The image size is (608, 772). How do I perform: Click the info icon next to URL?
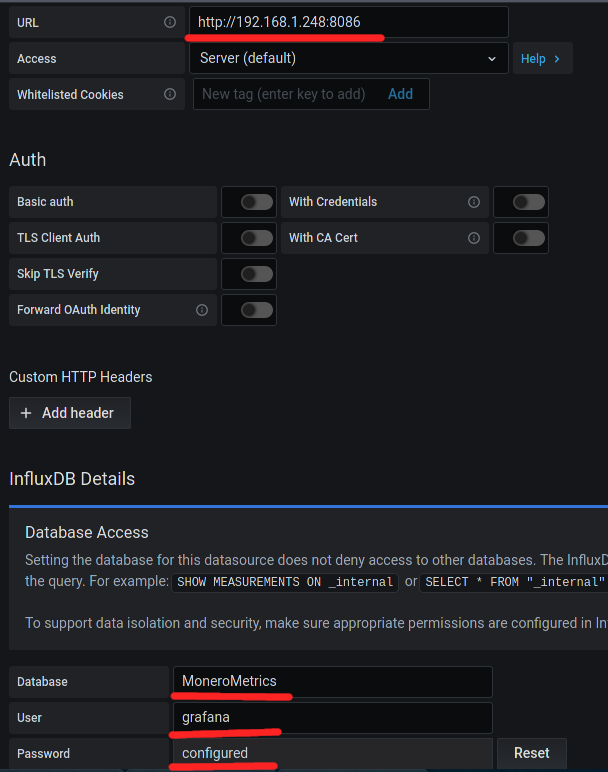pyautogui.click(x=169, y=22)
